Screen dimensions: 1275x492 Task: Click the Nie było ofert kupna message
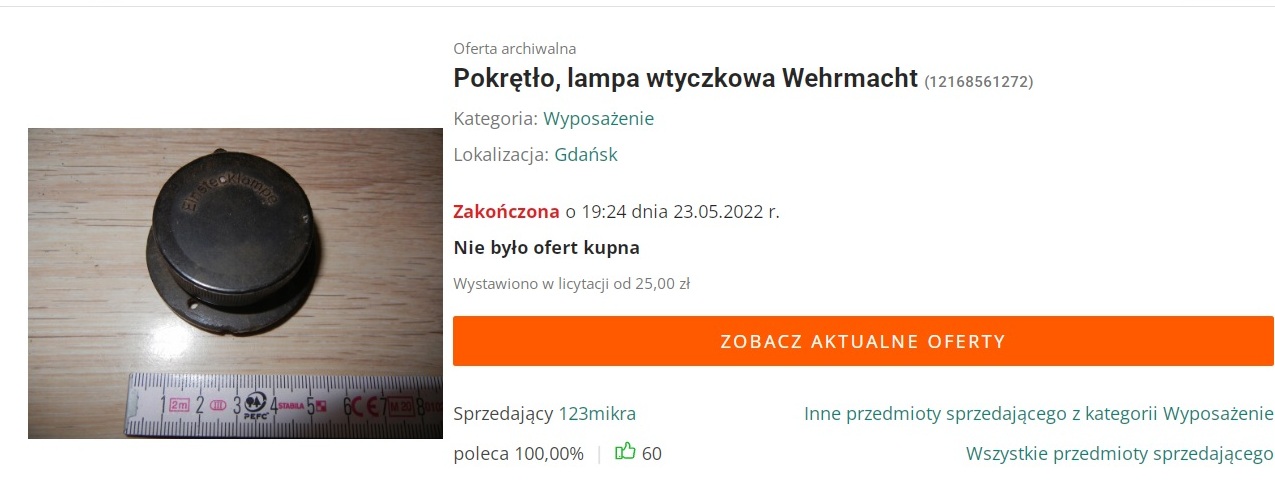[546, 247]
